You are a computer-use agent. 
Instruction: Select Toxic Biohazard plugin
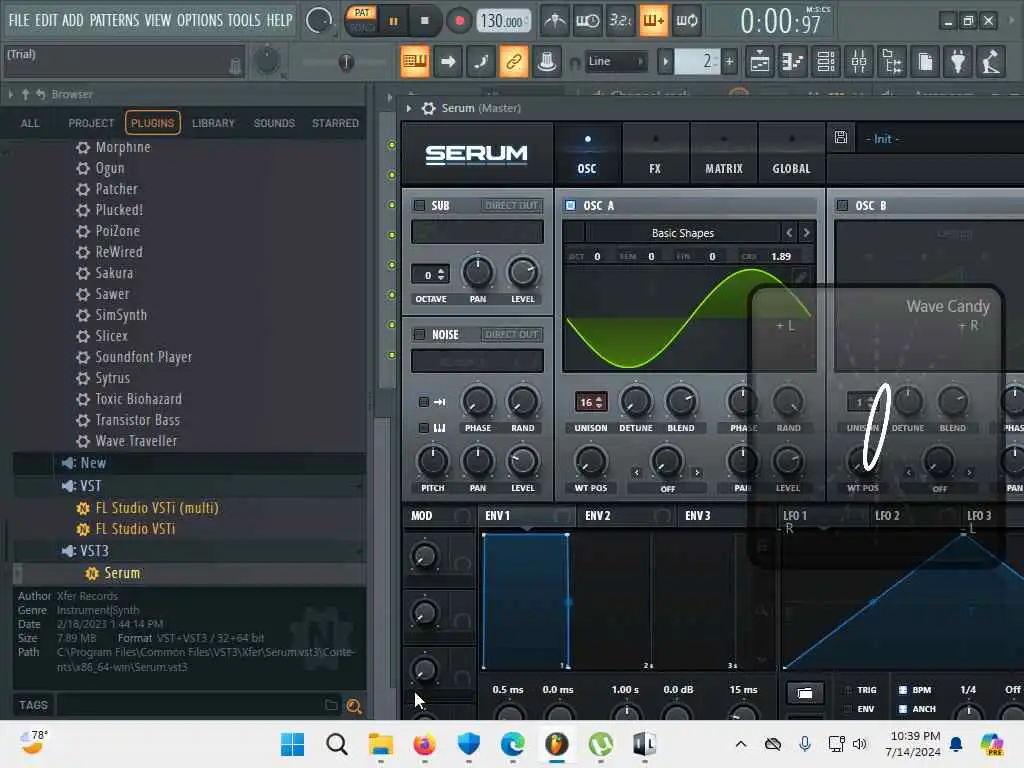pyautogui.click(x=138, y=399)
